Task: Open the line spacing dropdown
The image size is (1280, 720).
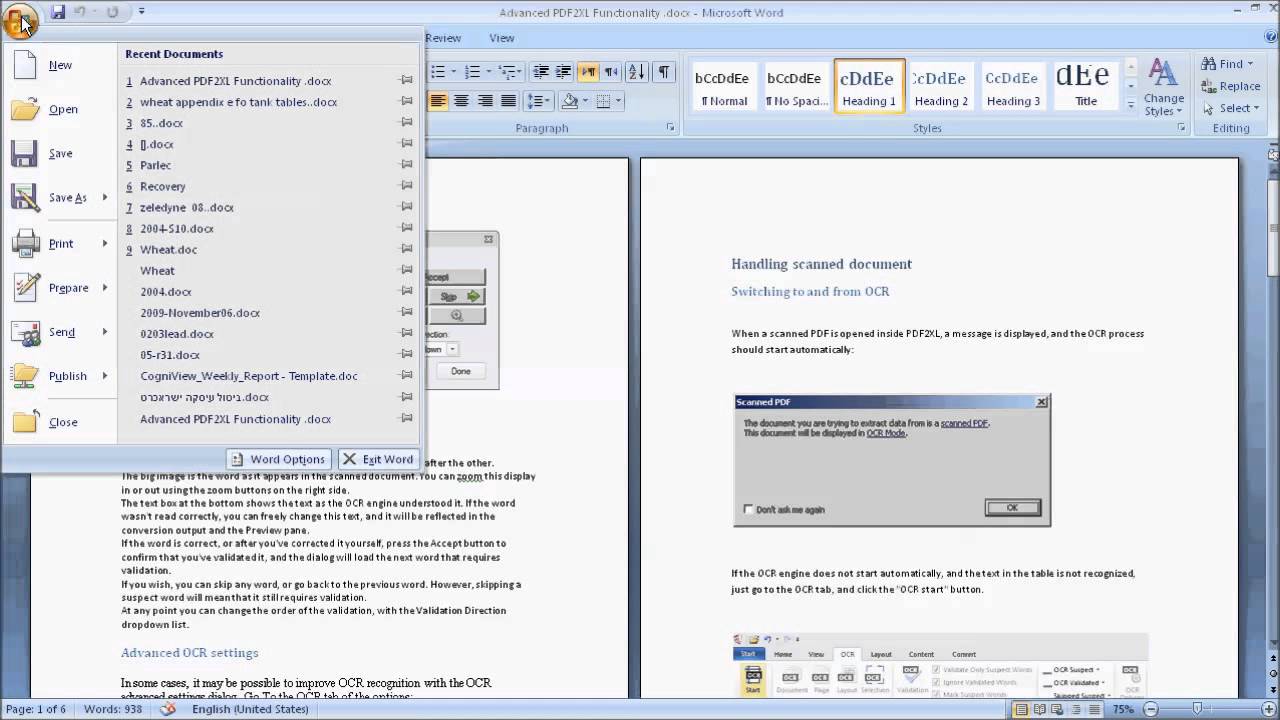Action: click(540, 101)
